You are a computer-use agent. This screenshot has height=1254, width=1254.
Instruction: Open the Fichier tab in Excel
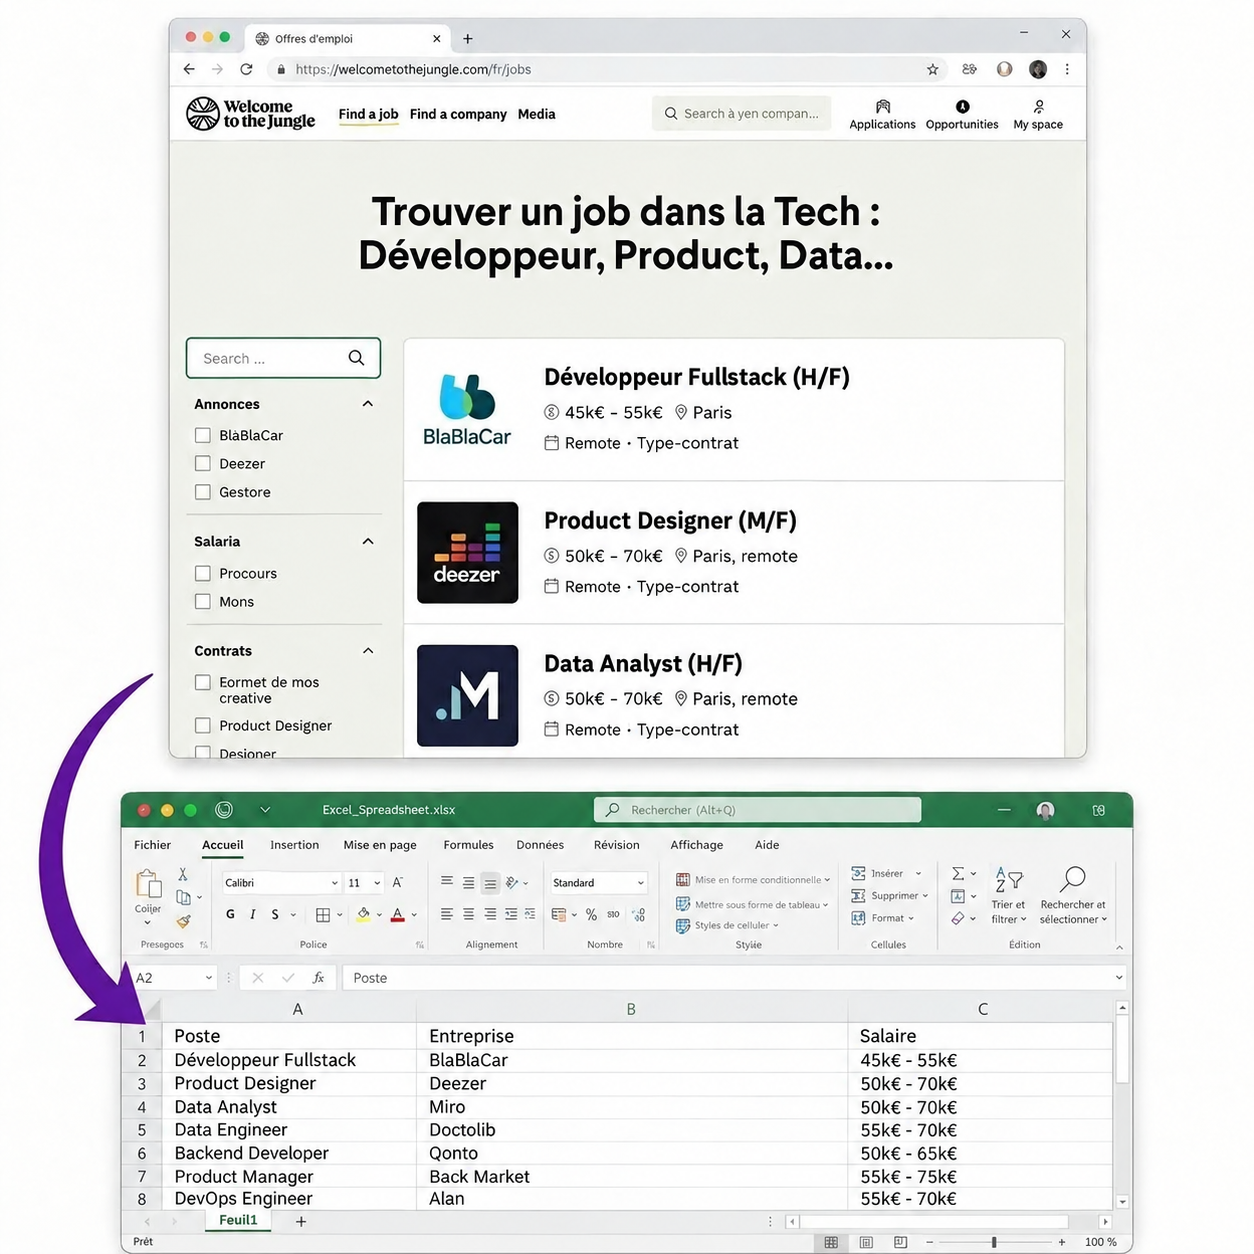[153, 845]
